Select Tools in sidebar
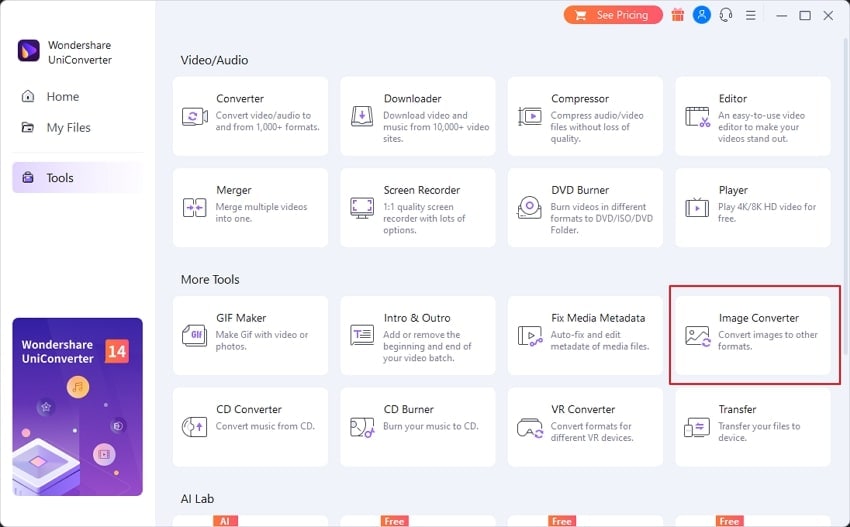 (78, 177)
